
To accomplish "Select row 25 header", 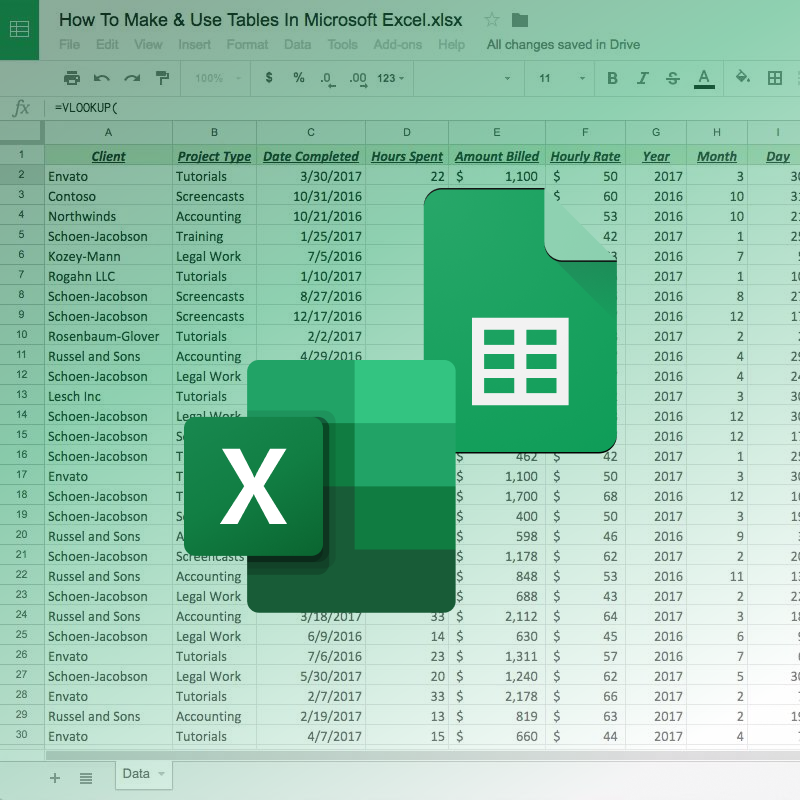I will (21, 635).
